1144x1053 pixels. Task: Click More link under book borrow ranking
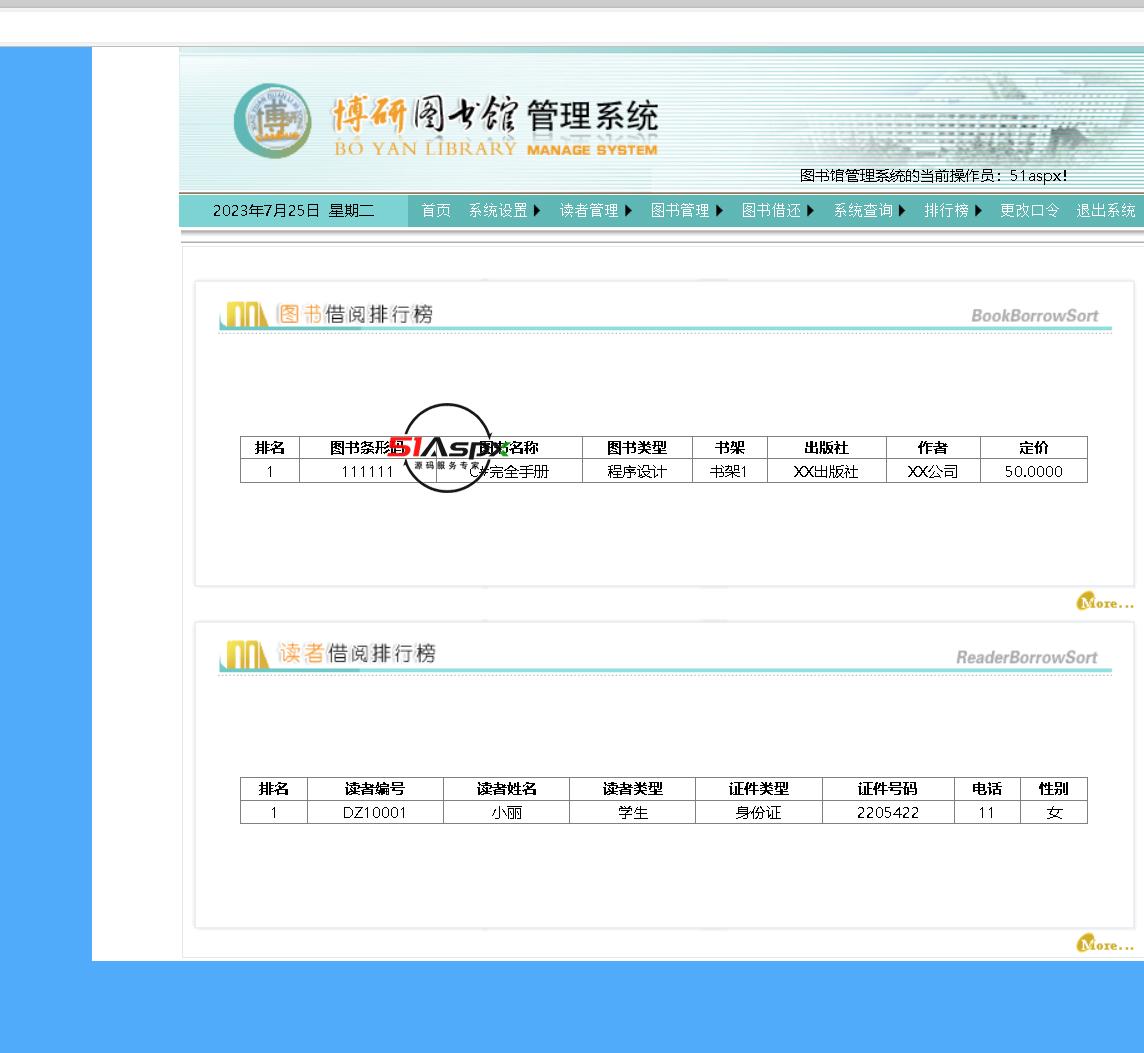point(1105,602)
